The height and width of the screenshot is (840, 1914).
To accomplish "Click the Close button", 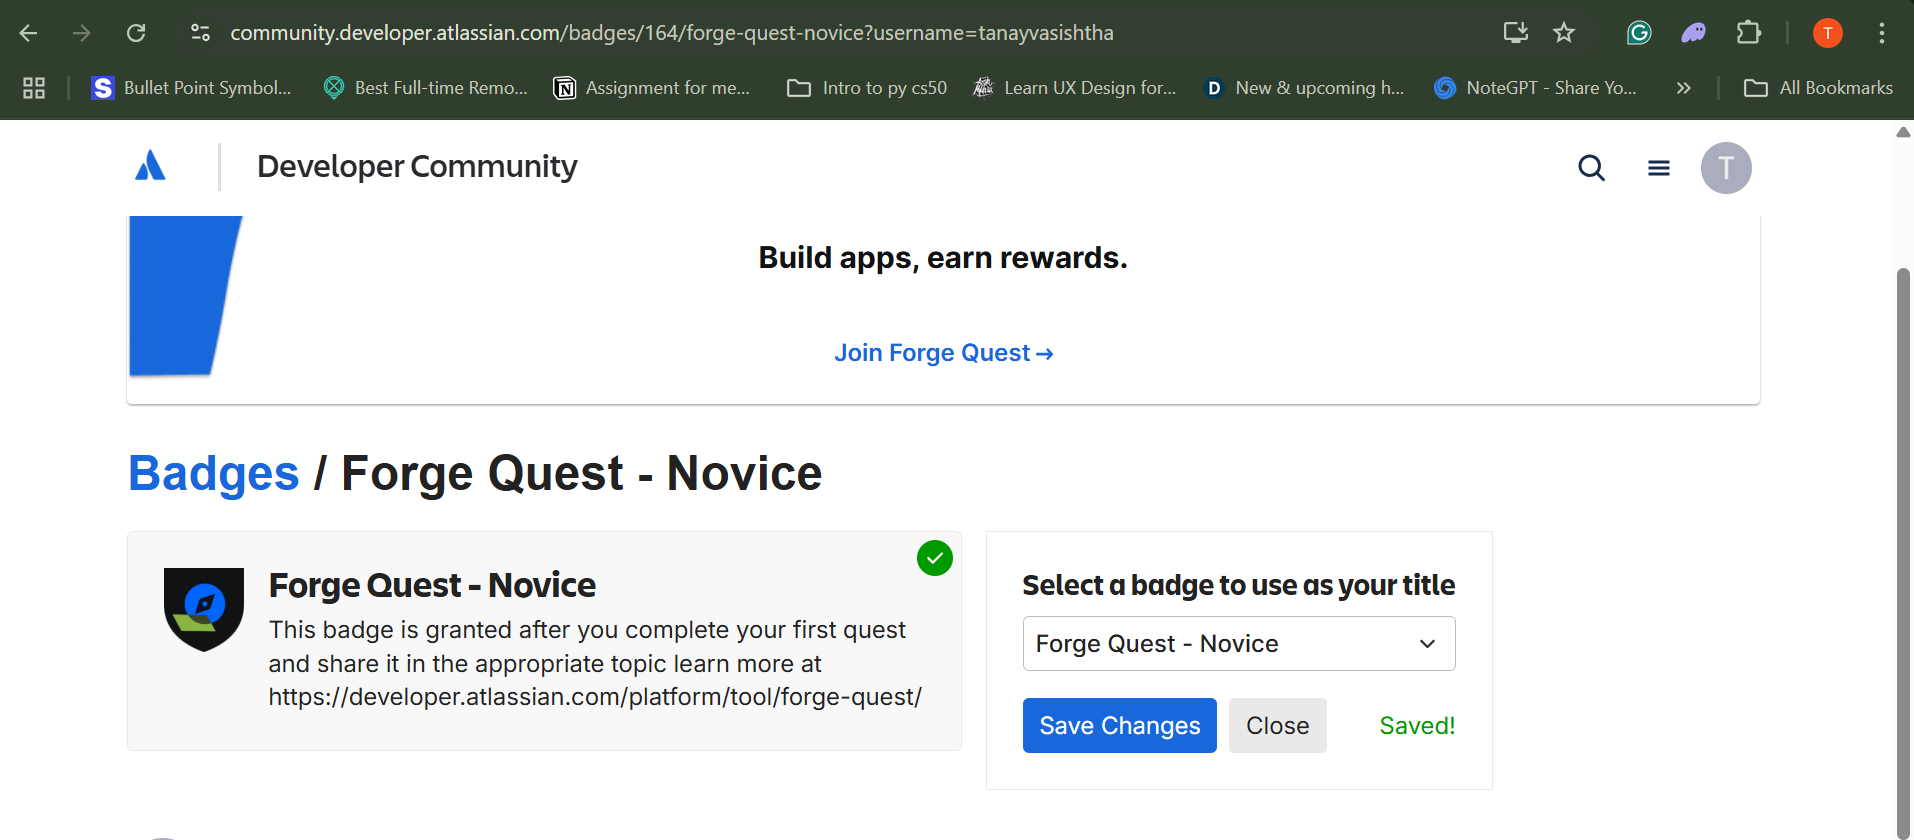I will coord(1278,726).
